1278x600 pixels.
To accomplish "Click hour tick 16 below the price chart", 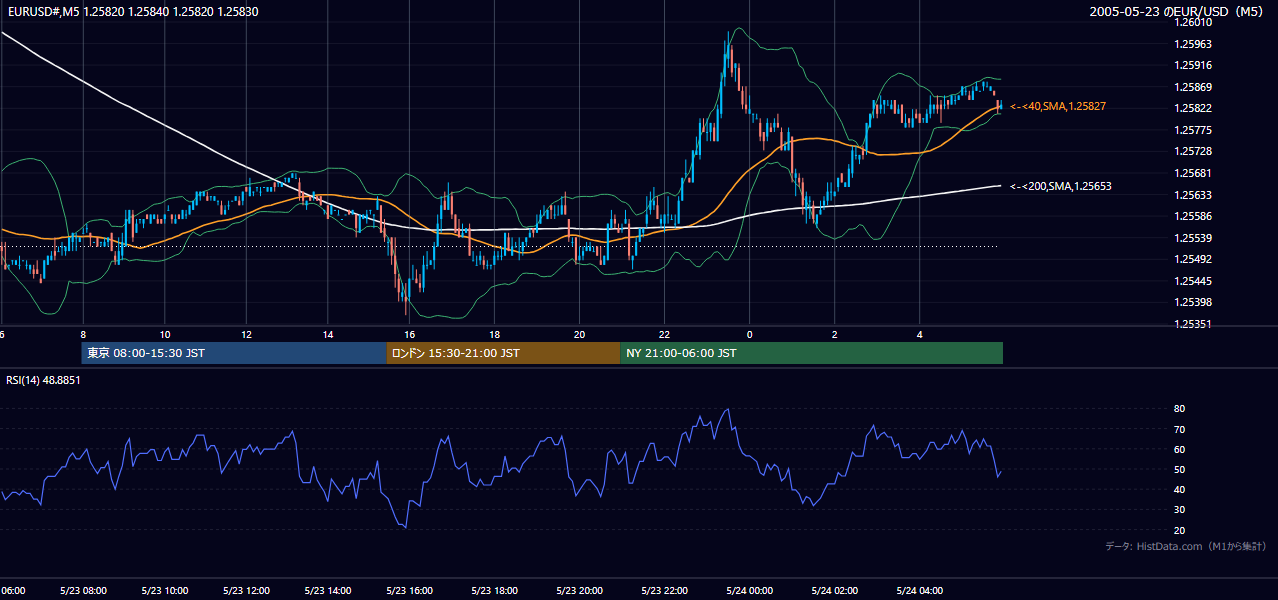I will click(x=410, y=334).
